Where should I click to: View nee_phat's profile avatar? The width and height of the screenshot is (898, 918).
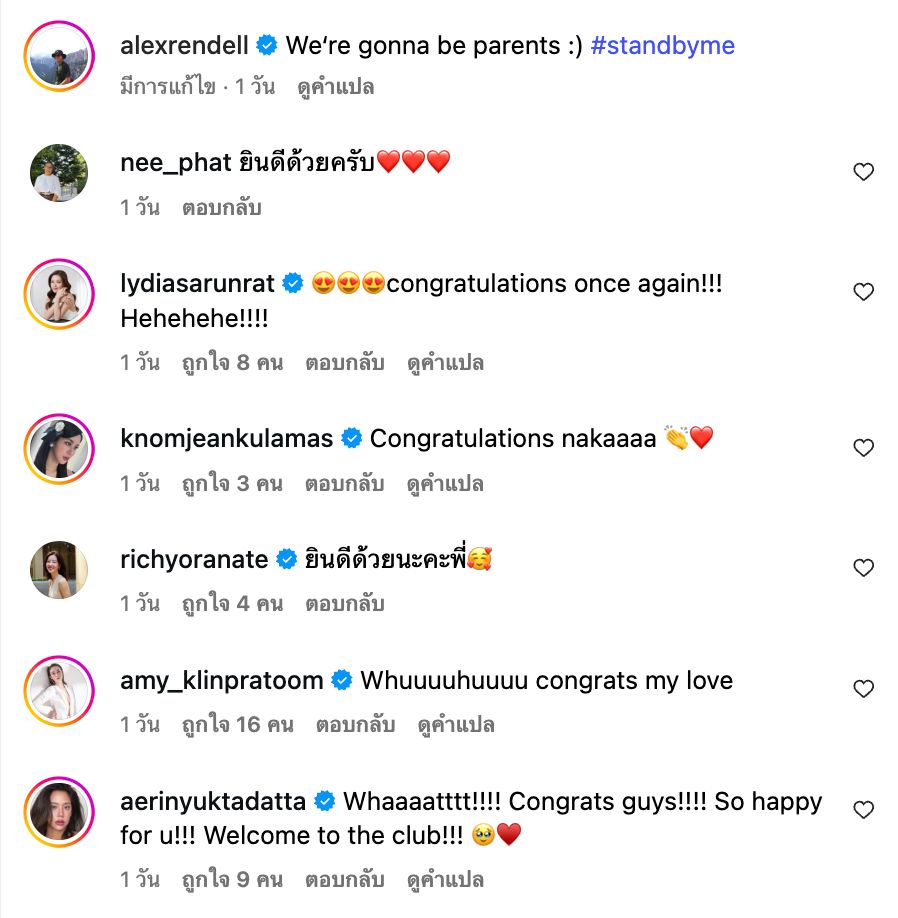58,173
